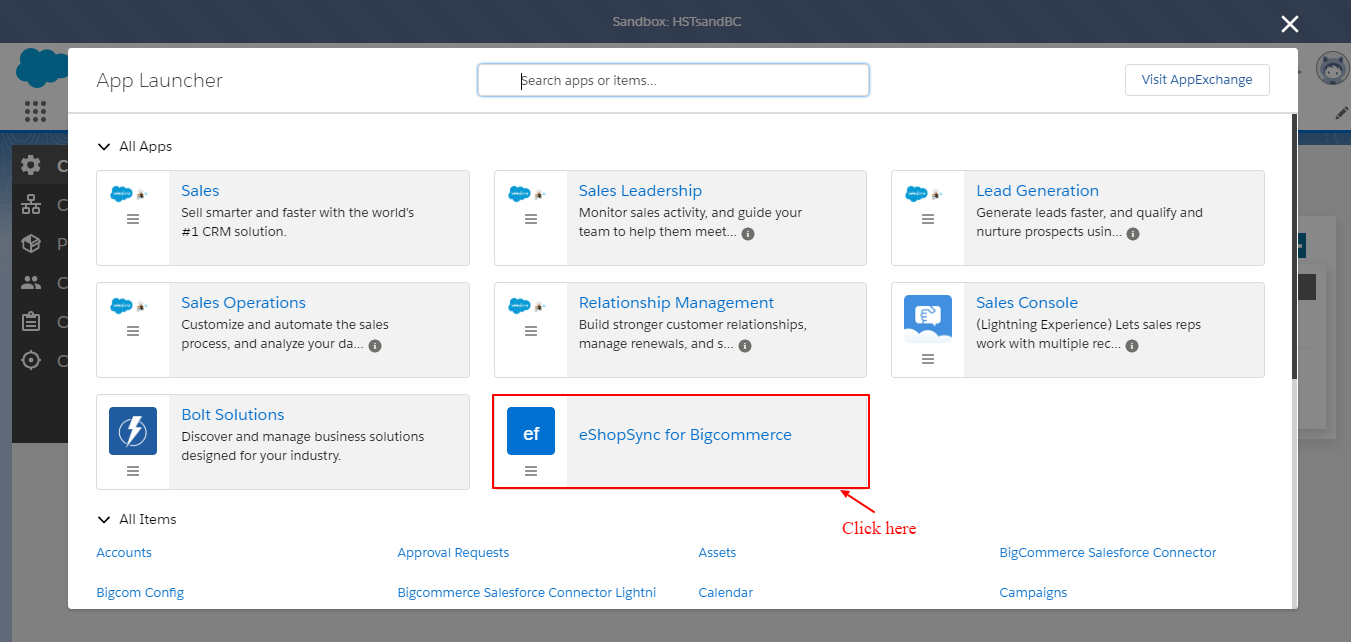Click the info icon on Sales Leadership tile
This screenshot has width=1351, height=642.
[x=748, y=234]
